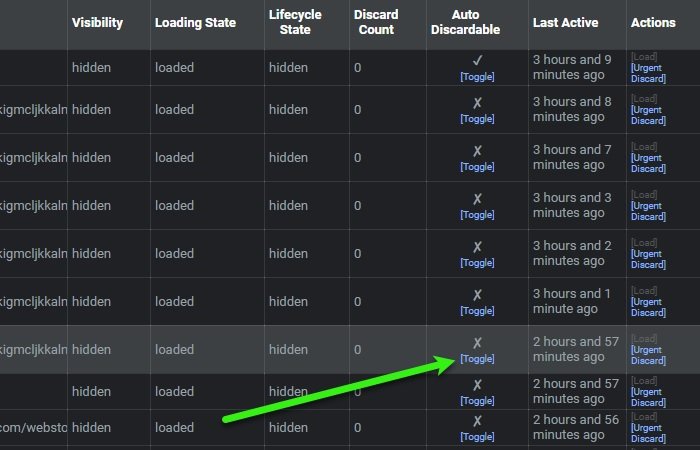Sort by the Auto Discardable column header
The width and height of the screenshot is (700, 450).
coord(477,22)
